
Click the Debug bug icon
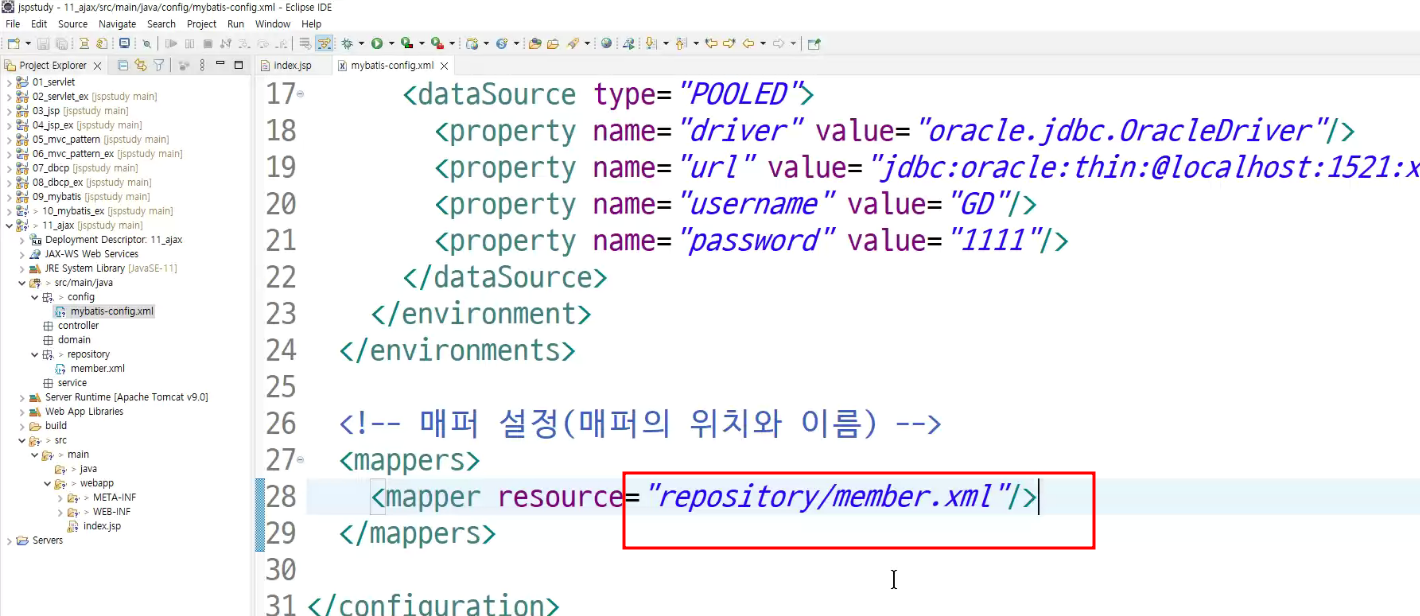point(347,44)
